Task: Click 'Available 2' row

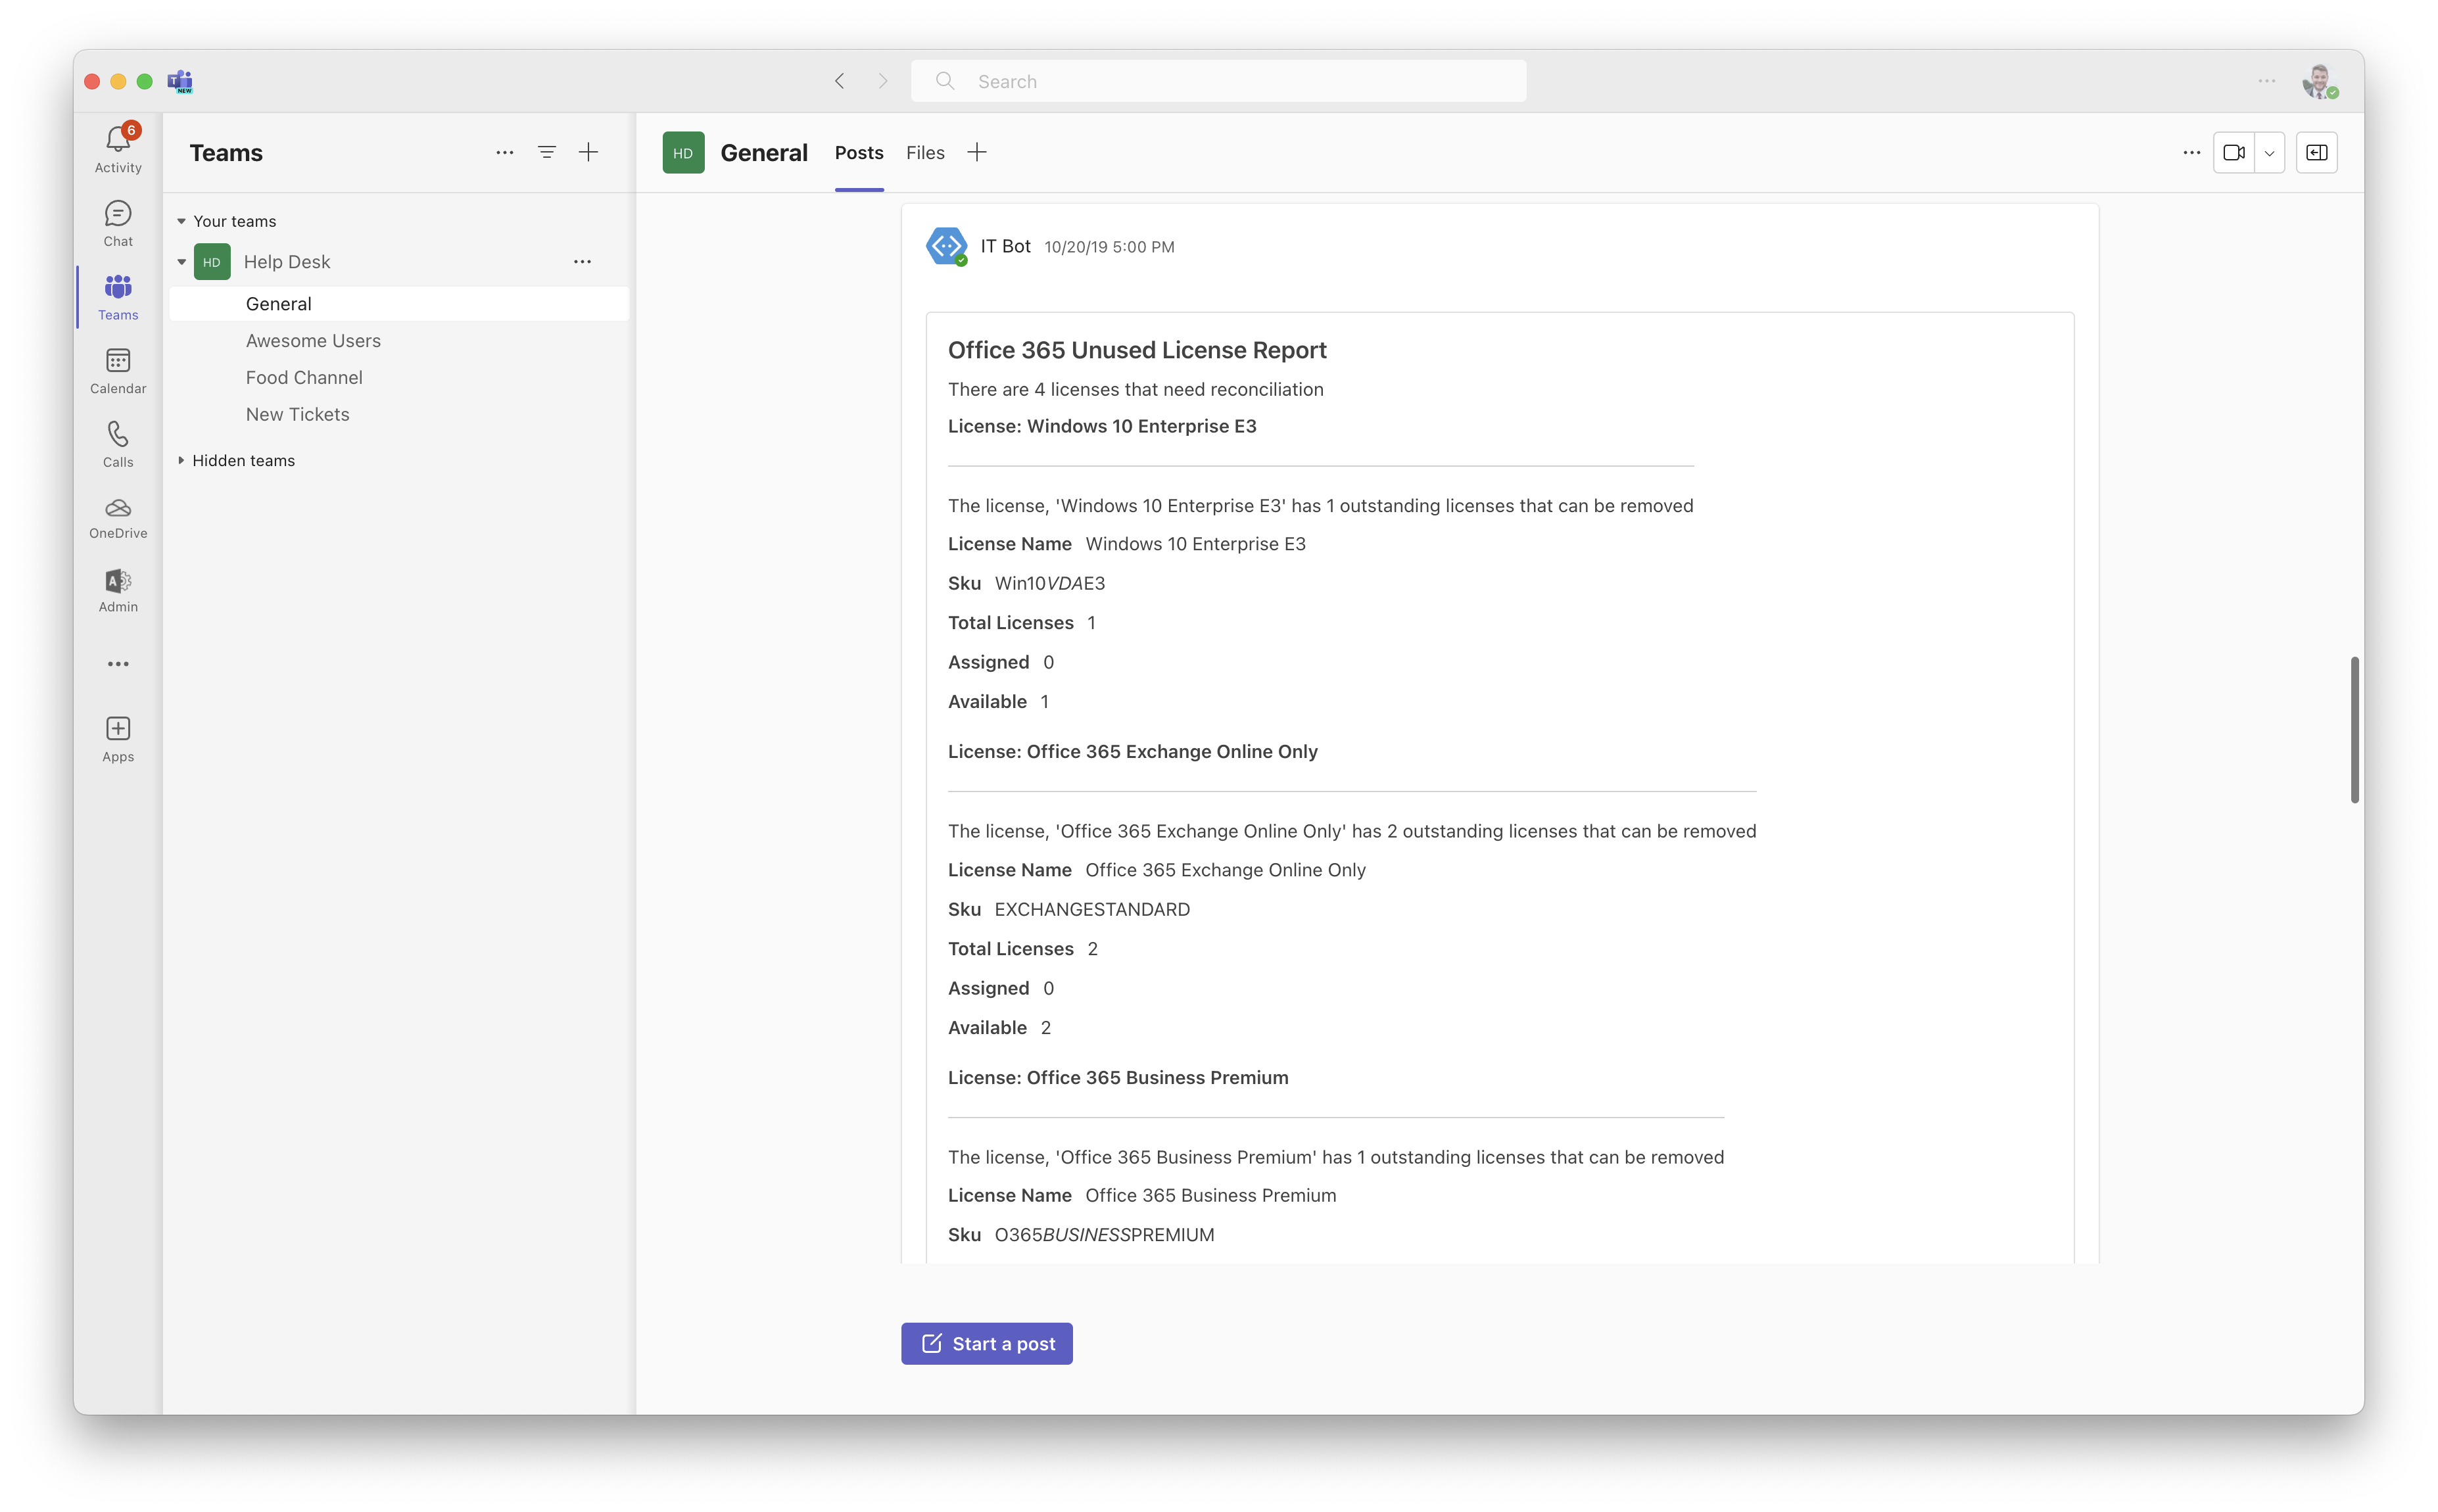Action: coord(999,1028)
